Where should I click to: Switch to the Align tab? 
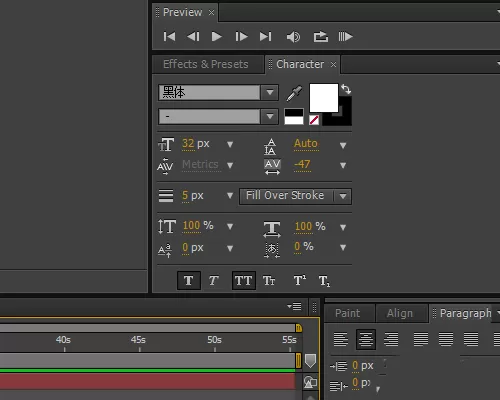coord(400,313)
